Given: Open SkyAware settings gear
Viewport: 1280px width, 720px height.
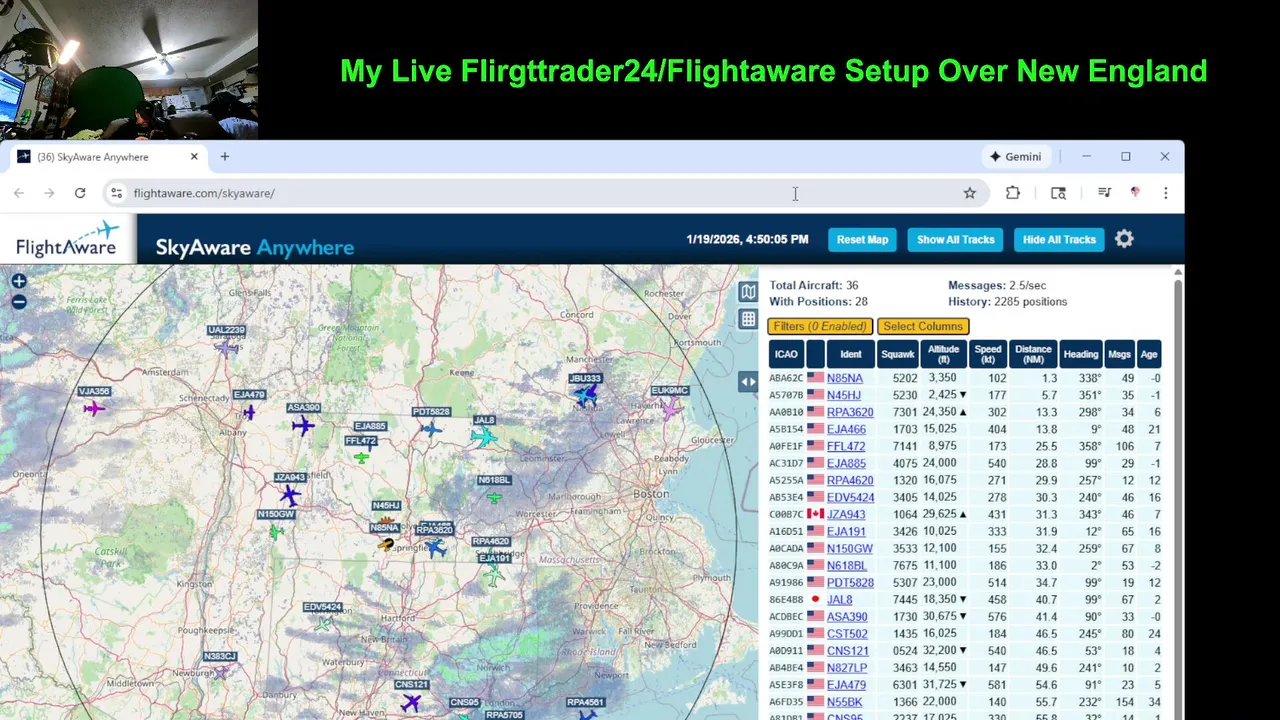Looking at the screenshot, I should tap(1124, 239).
